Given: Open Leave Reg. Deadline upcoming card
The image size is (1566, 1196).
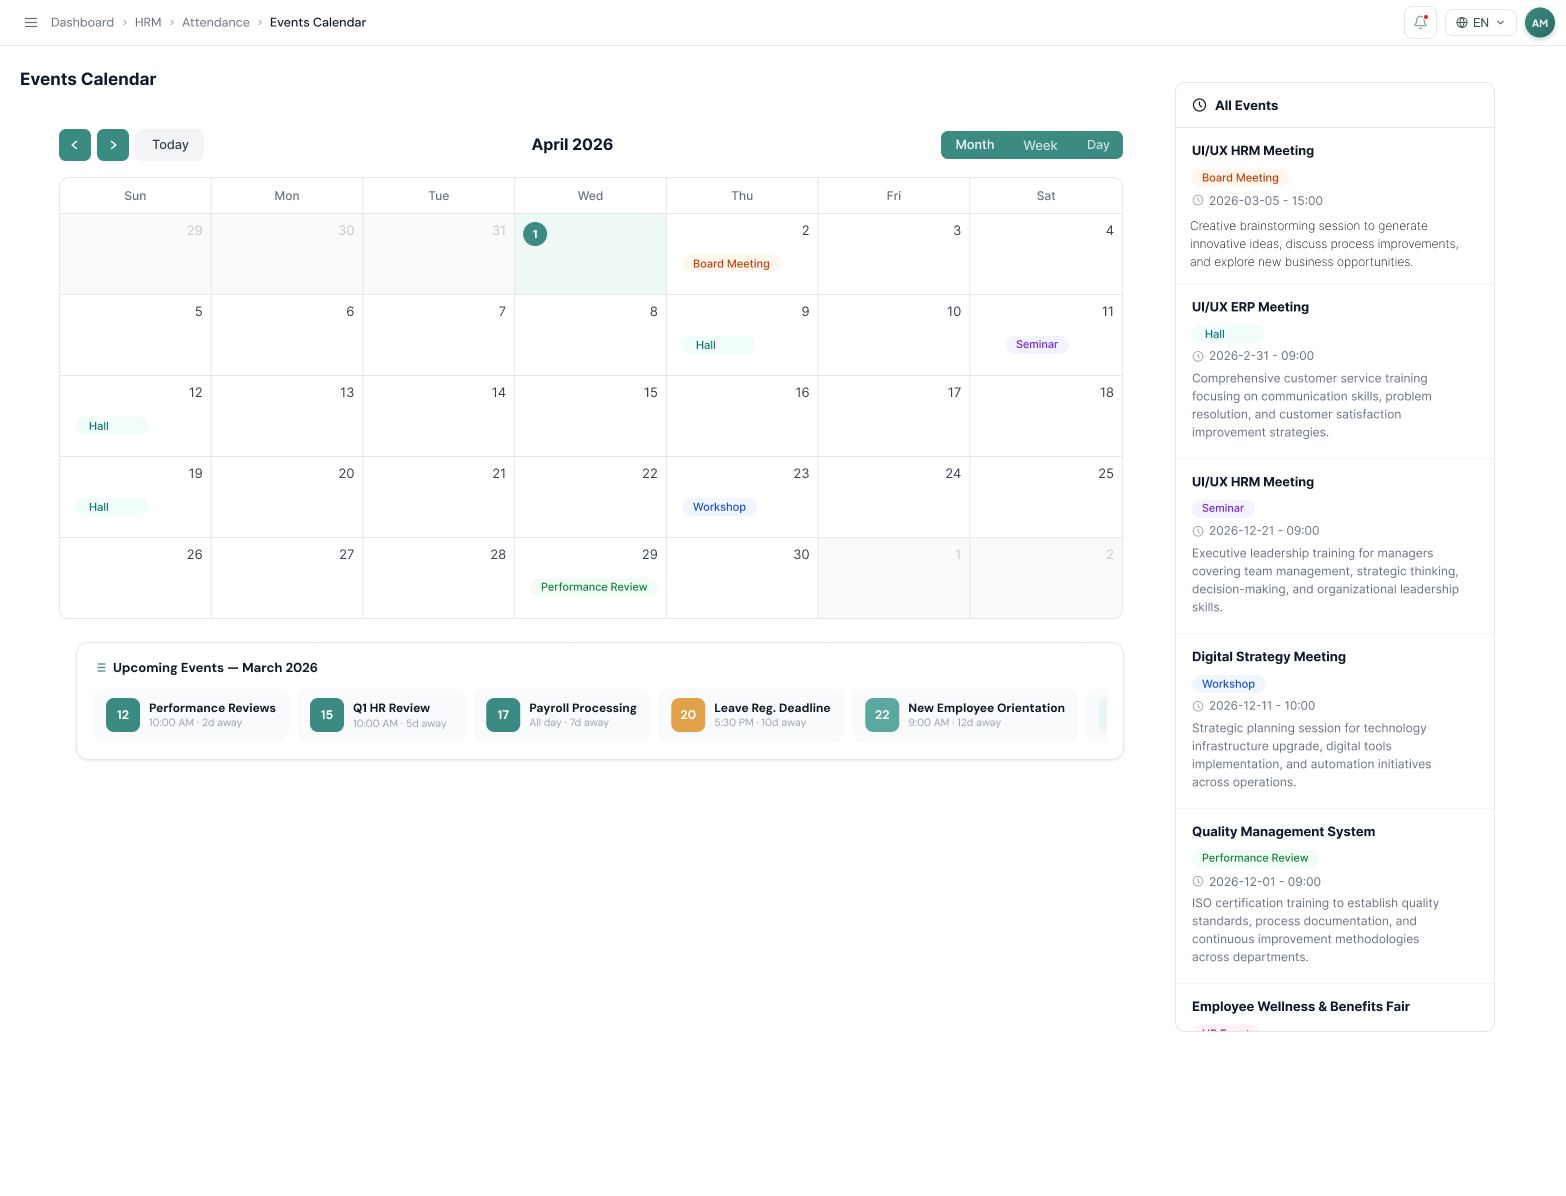Looking at the screenshot, I should click(x=751, y=715).
